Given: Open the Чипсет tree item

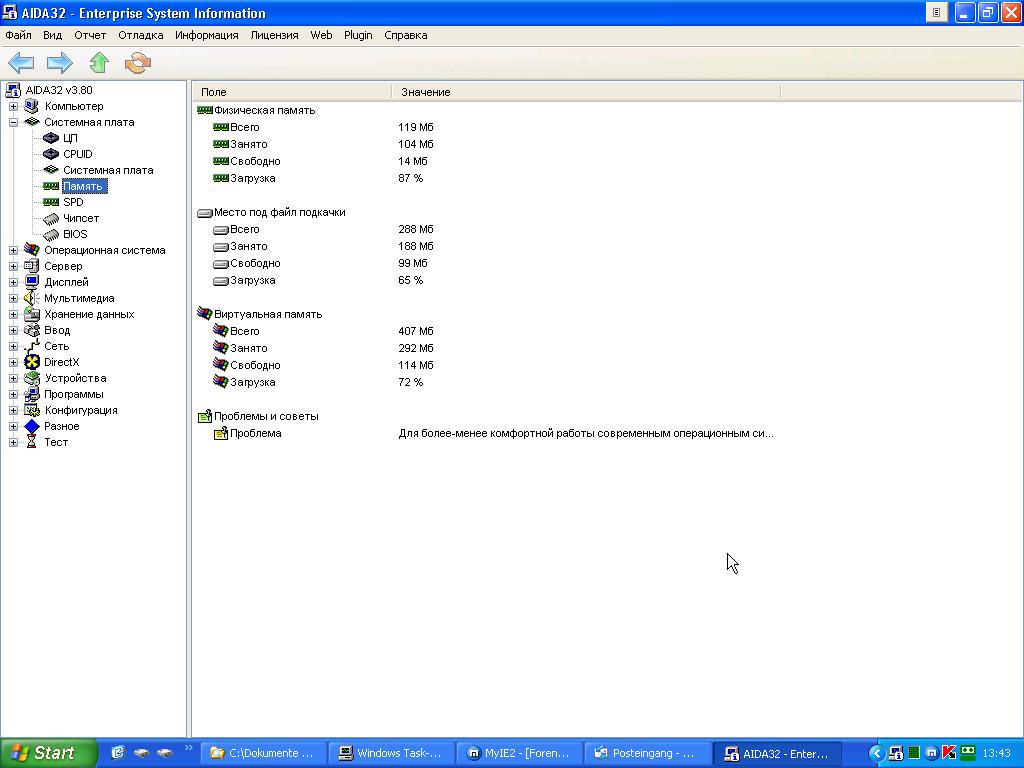Looking at the screenshot, I should tap(81, 218).
